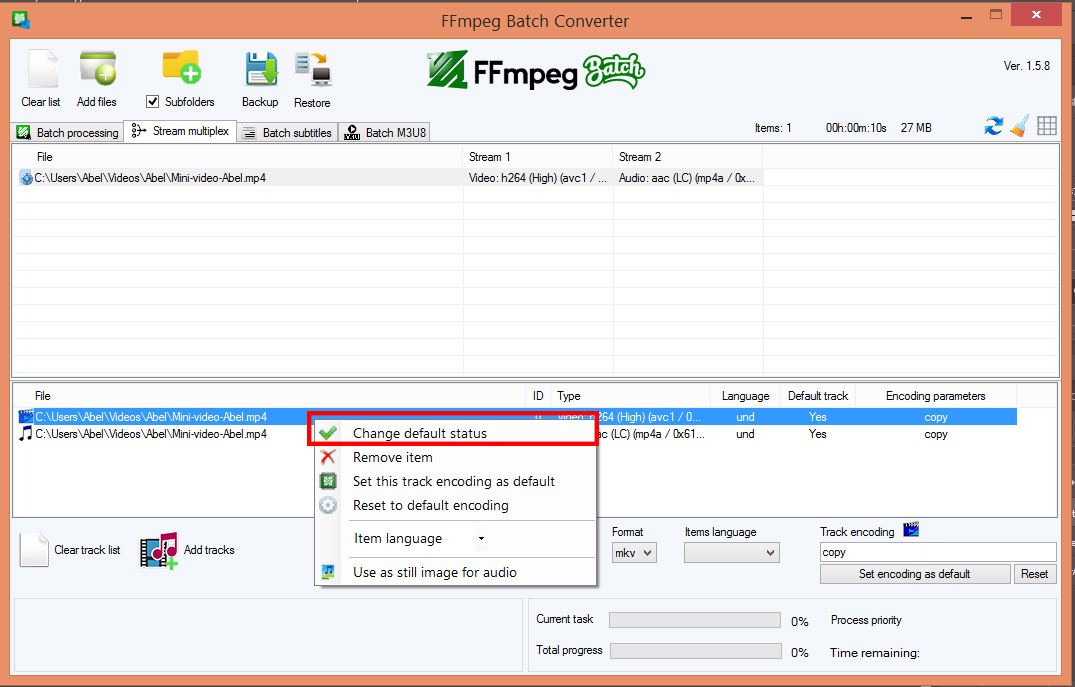
Task: Click the Process priority label
Action: pyautogui.click(x=866, y=620)
